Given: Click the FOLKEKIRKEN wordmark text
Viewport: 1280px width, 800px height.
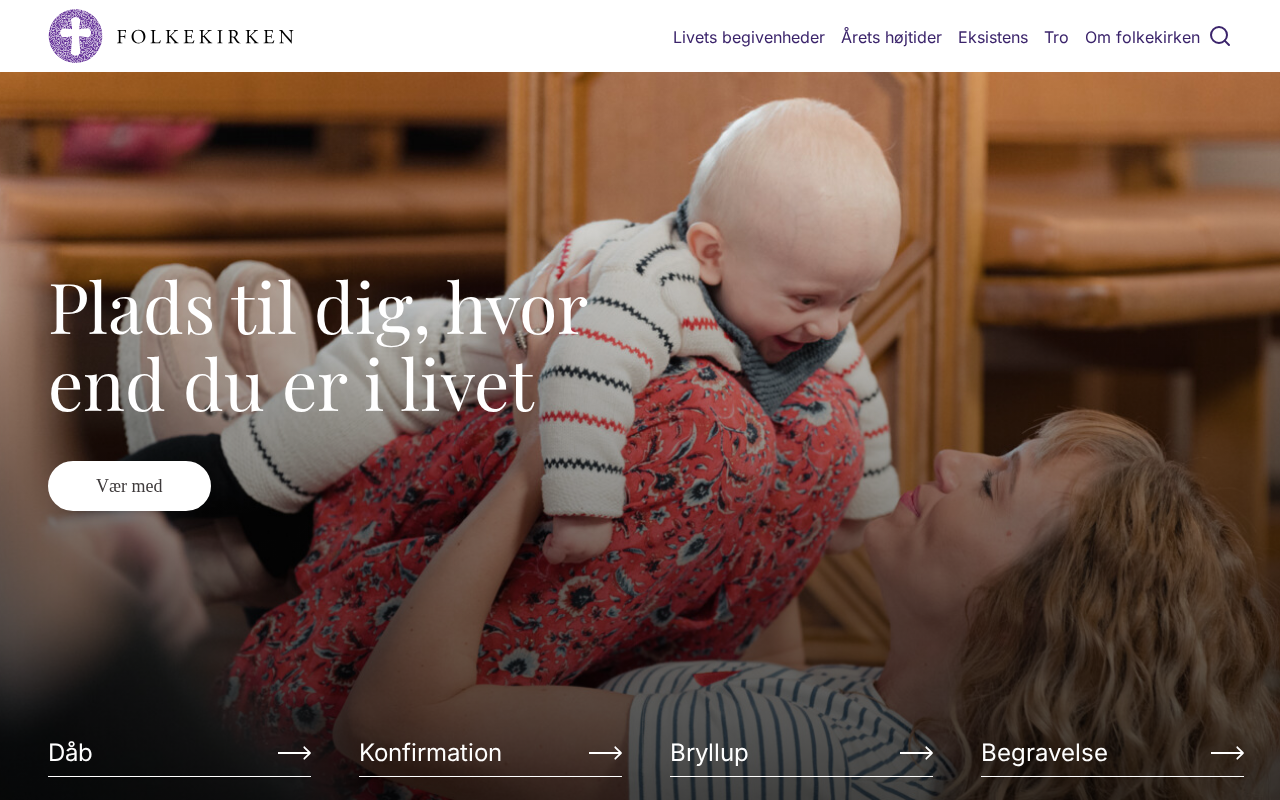Looking at the screenshot, I should (x=205, y=37).
